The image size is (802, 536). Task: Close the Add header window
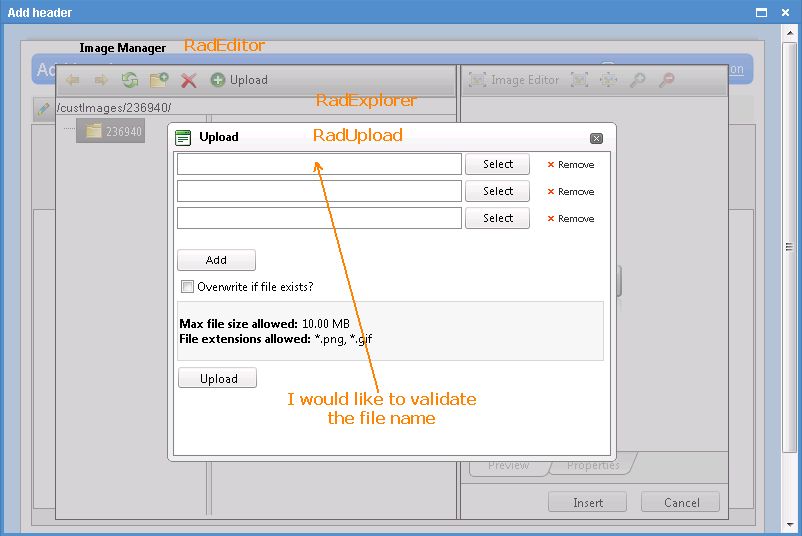[786, 12]
